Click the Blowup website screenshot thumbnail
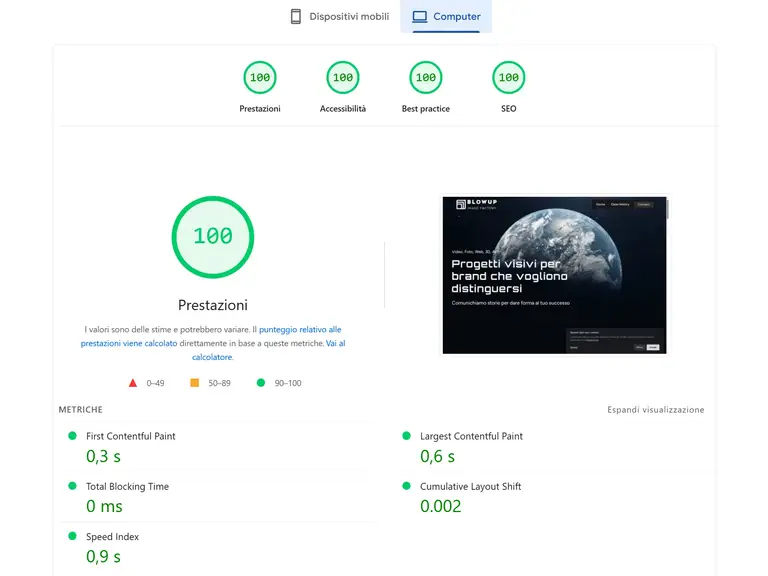The image size is (768, 576). click(x=554, y=275)
